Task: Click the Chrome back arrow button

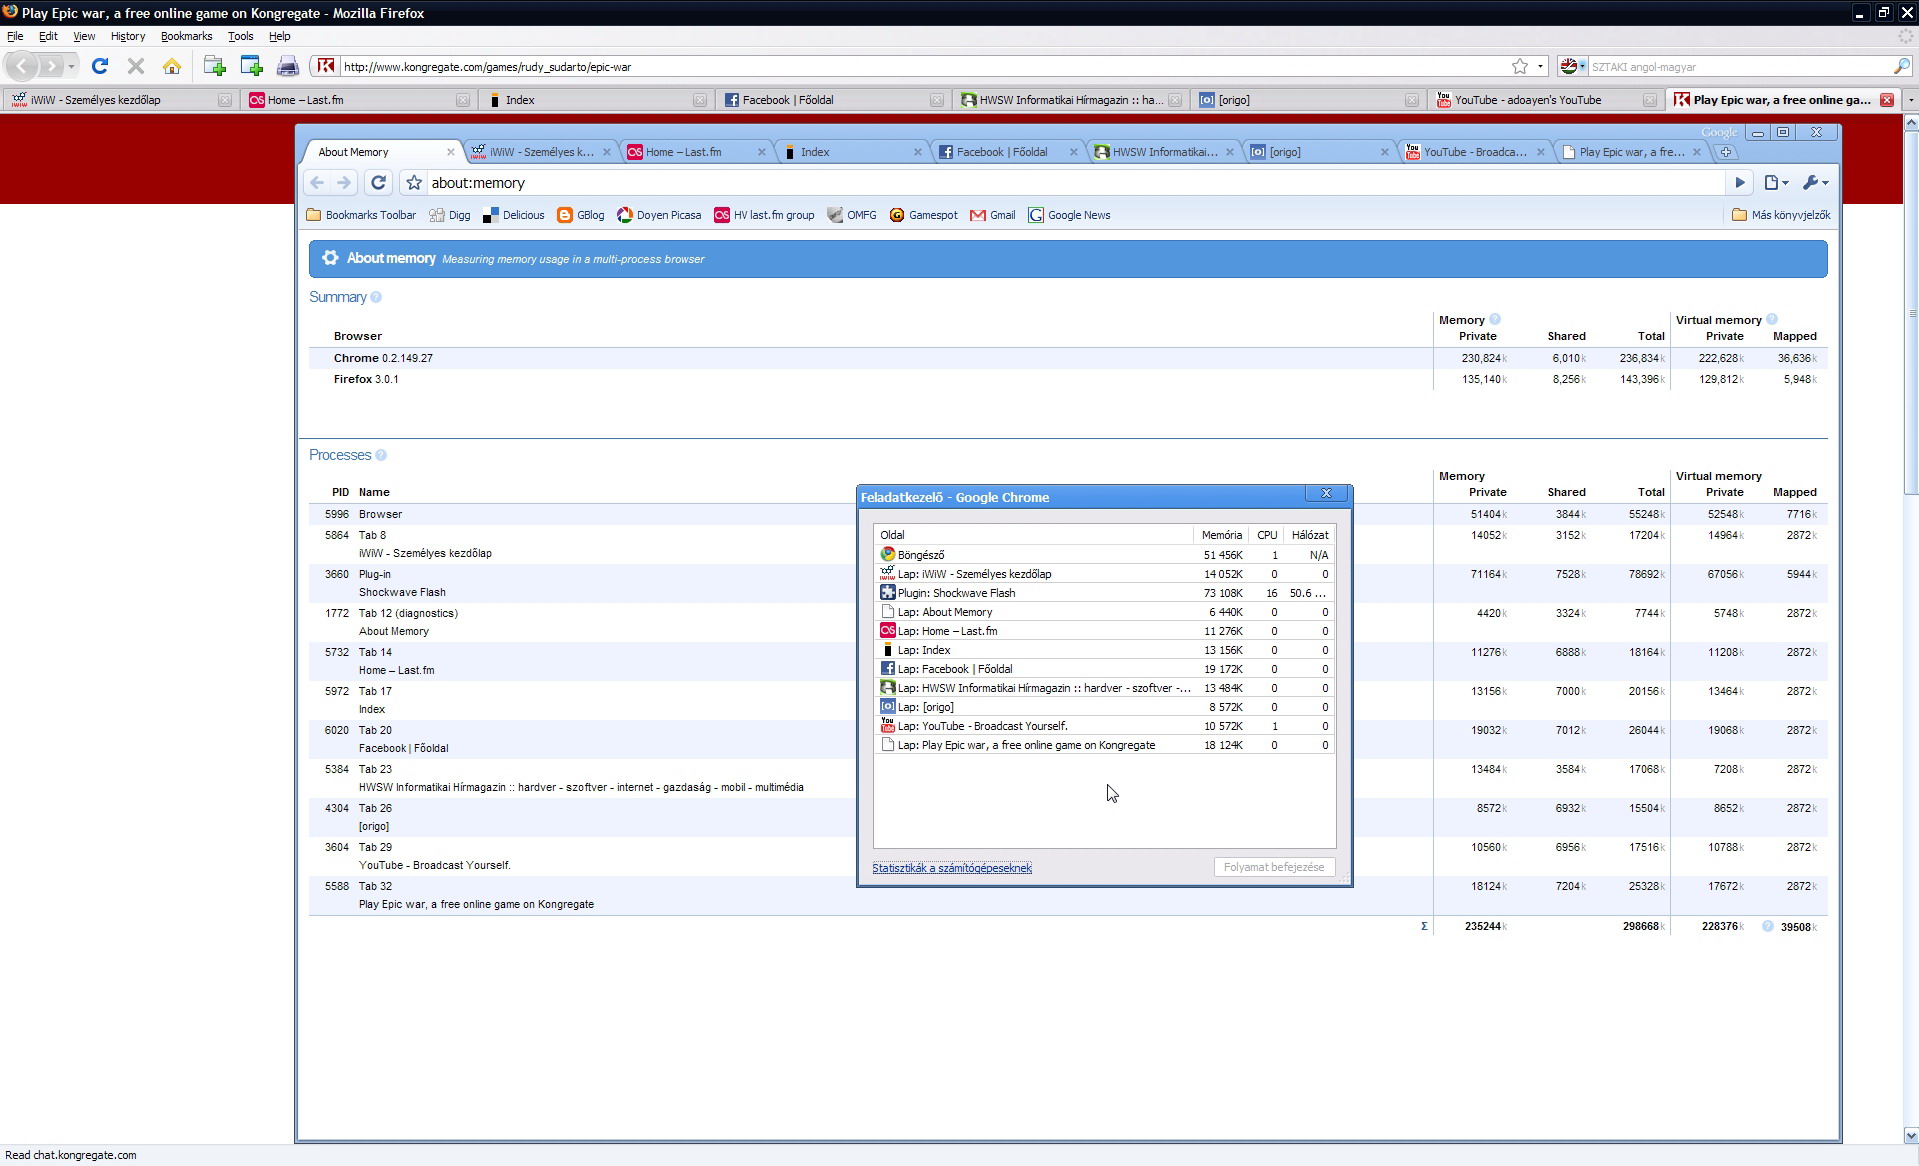Action: point(317,183)
